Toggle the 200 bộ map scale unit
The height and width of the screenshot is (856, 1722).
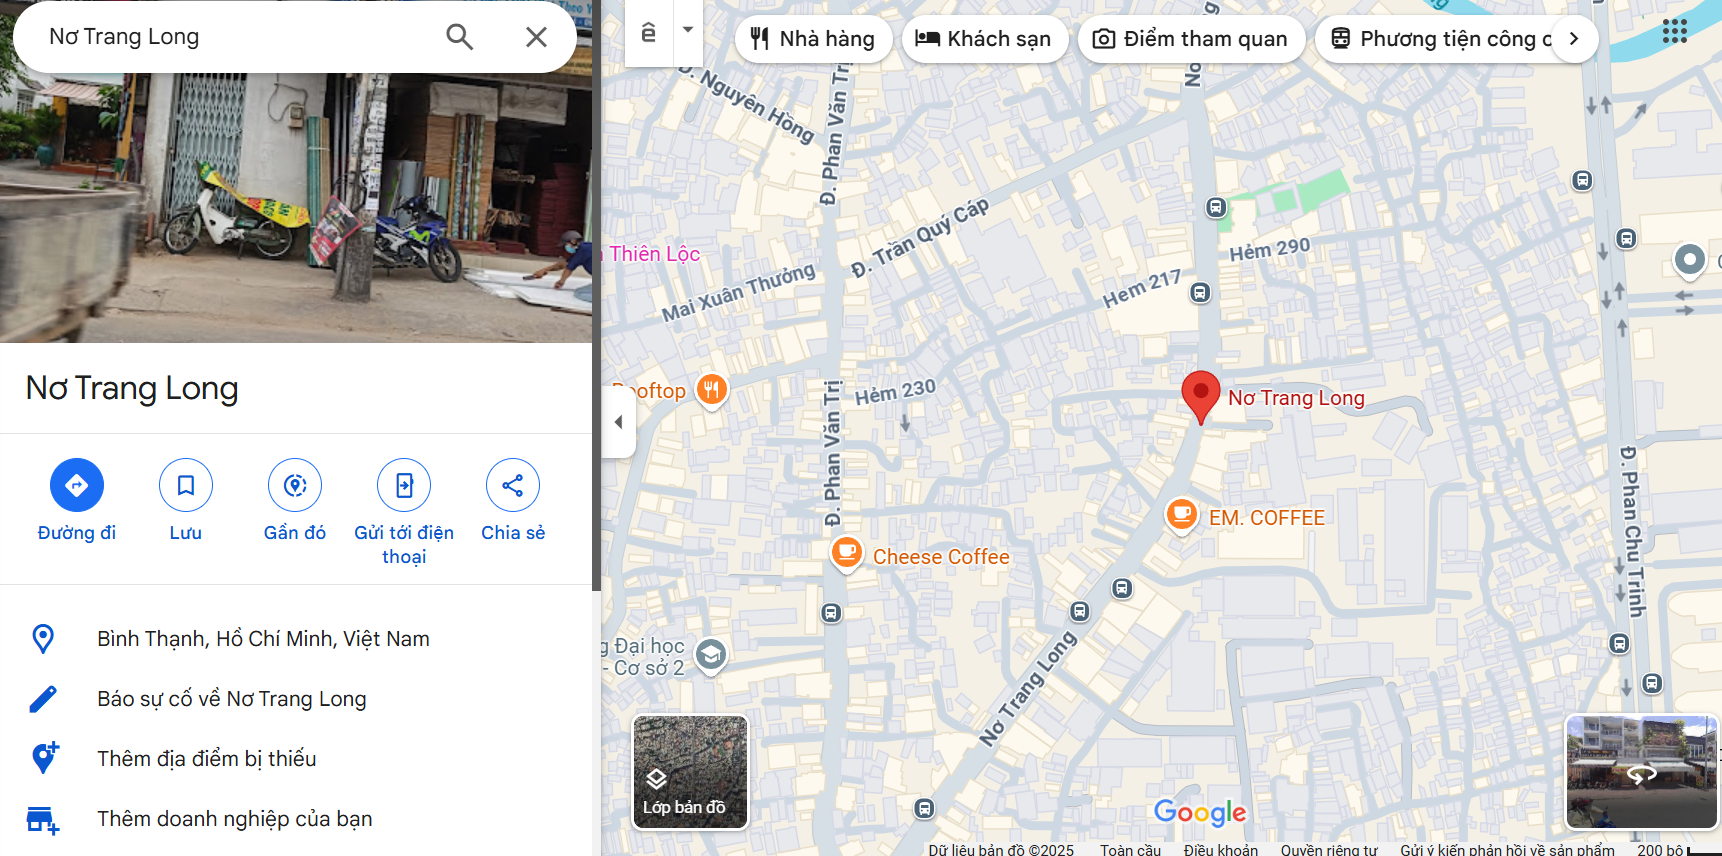[x=1678, y=850]
